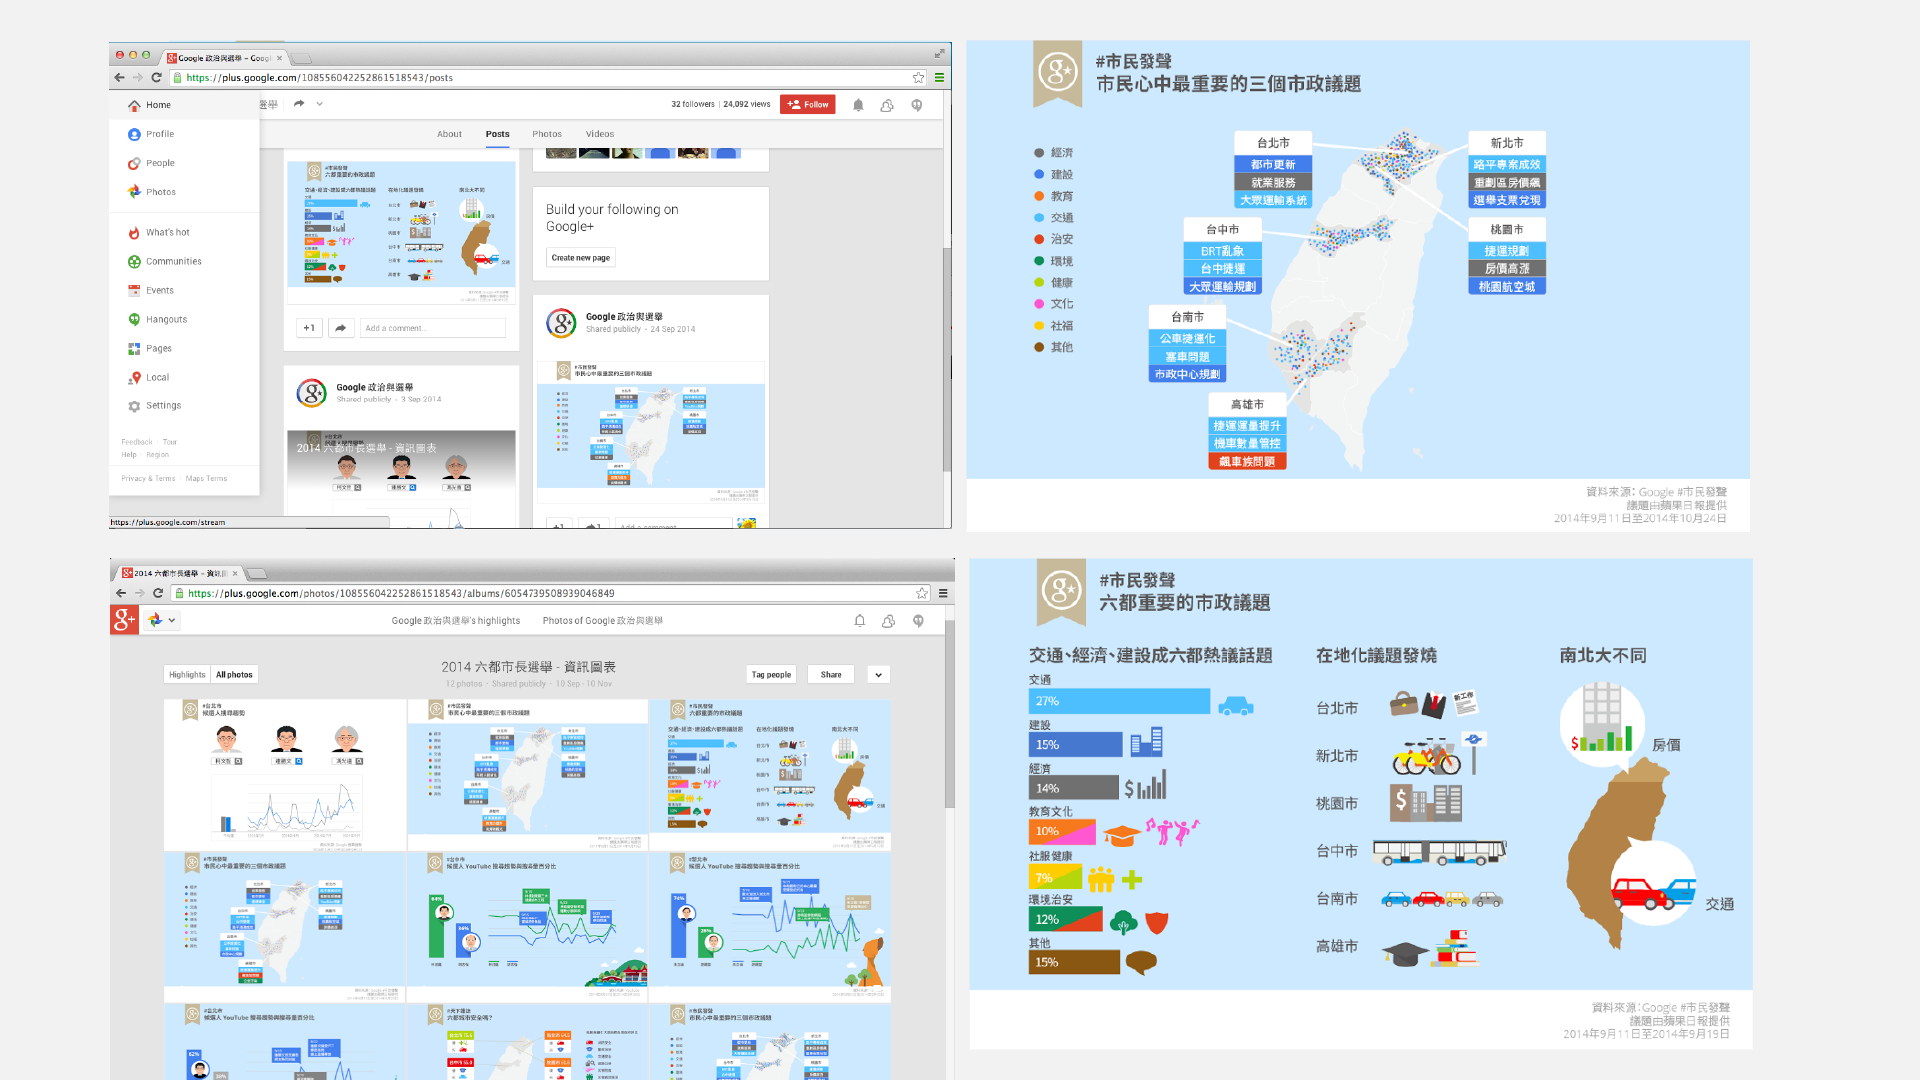Select the Posts tab
This screenshot has width=1920, height=1080.
[x=498, y=134]
